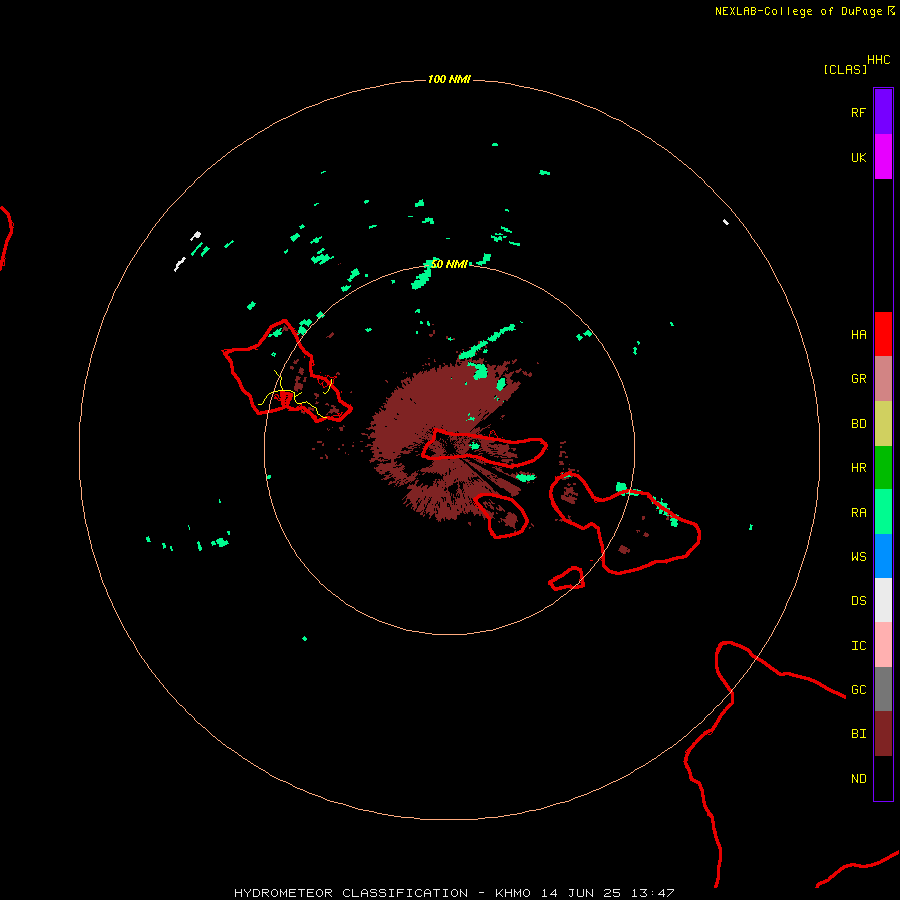Click the HHC product label
The width and height of the screenshot is (900, 900).
[878, 60]
